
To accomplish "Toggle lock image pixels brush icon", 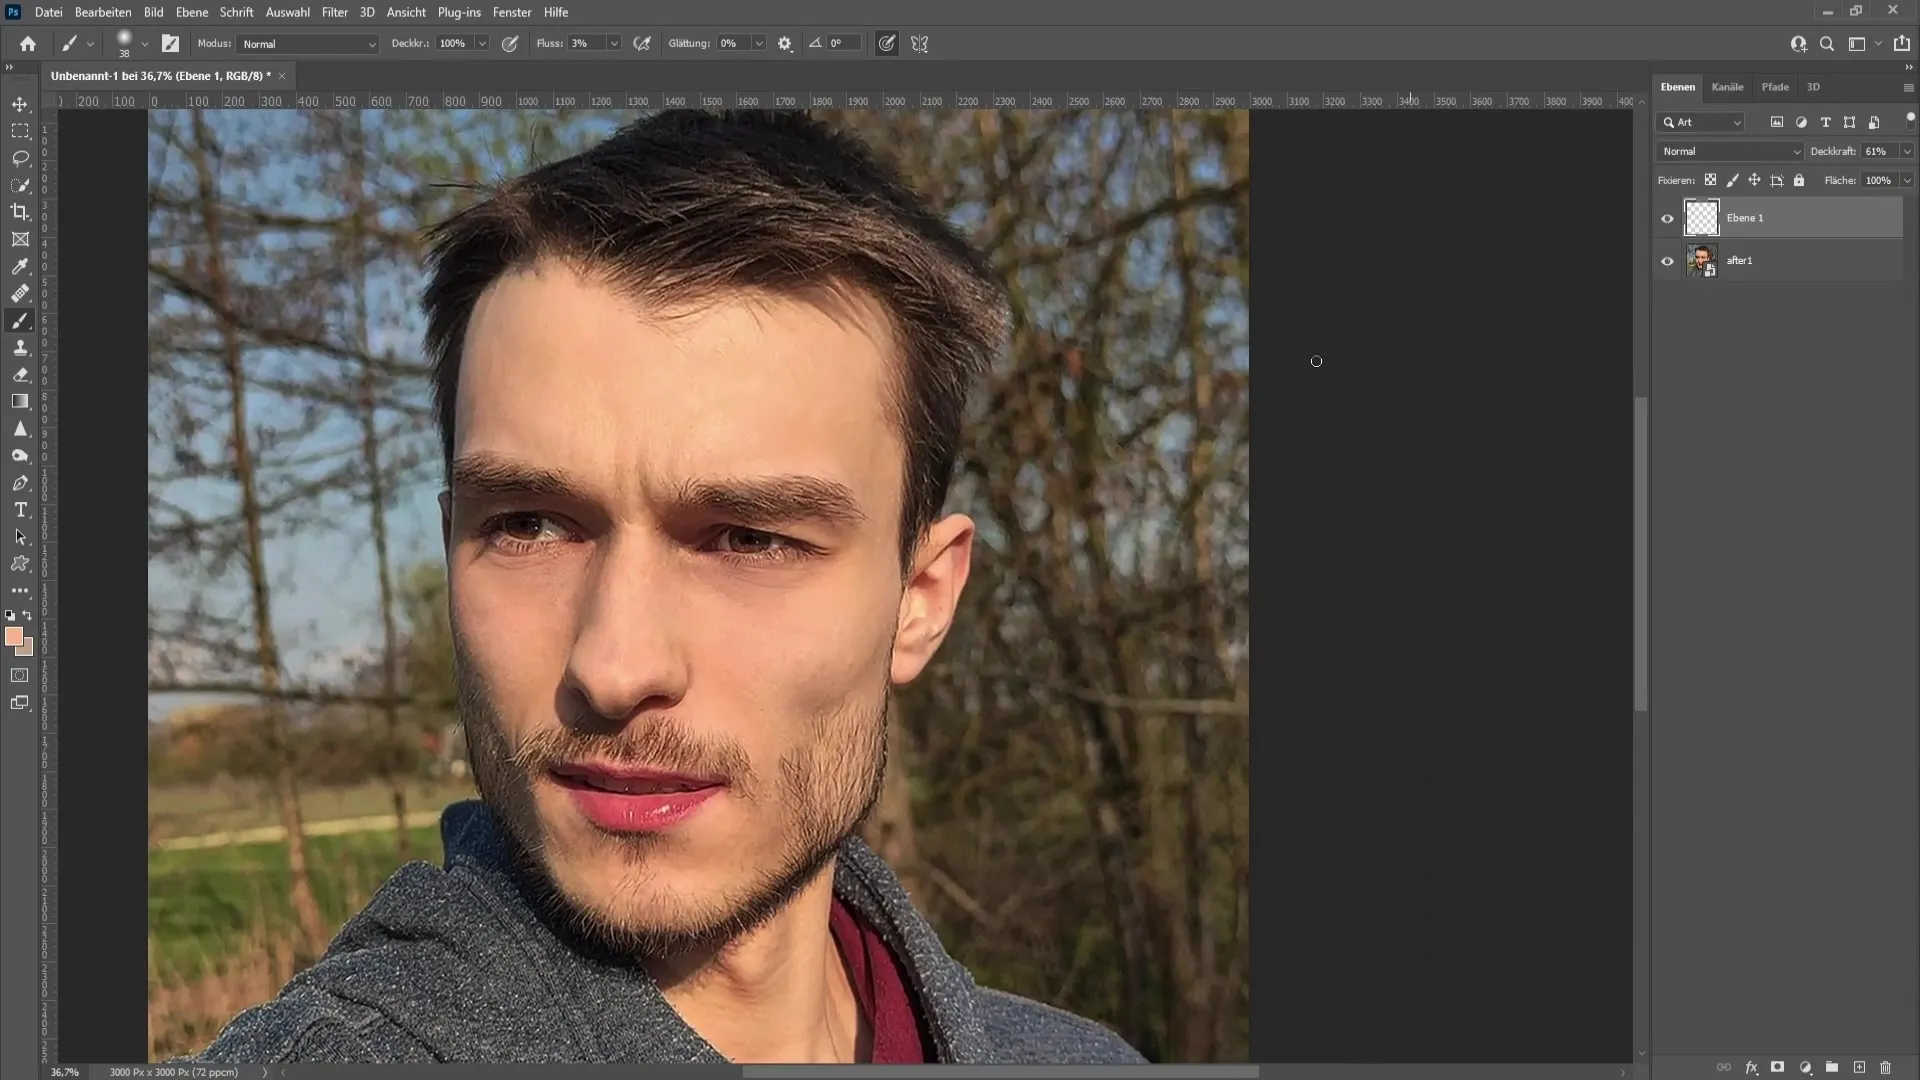I will click(x=1732, y=181).
